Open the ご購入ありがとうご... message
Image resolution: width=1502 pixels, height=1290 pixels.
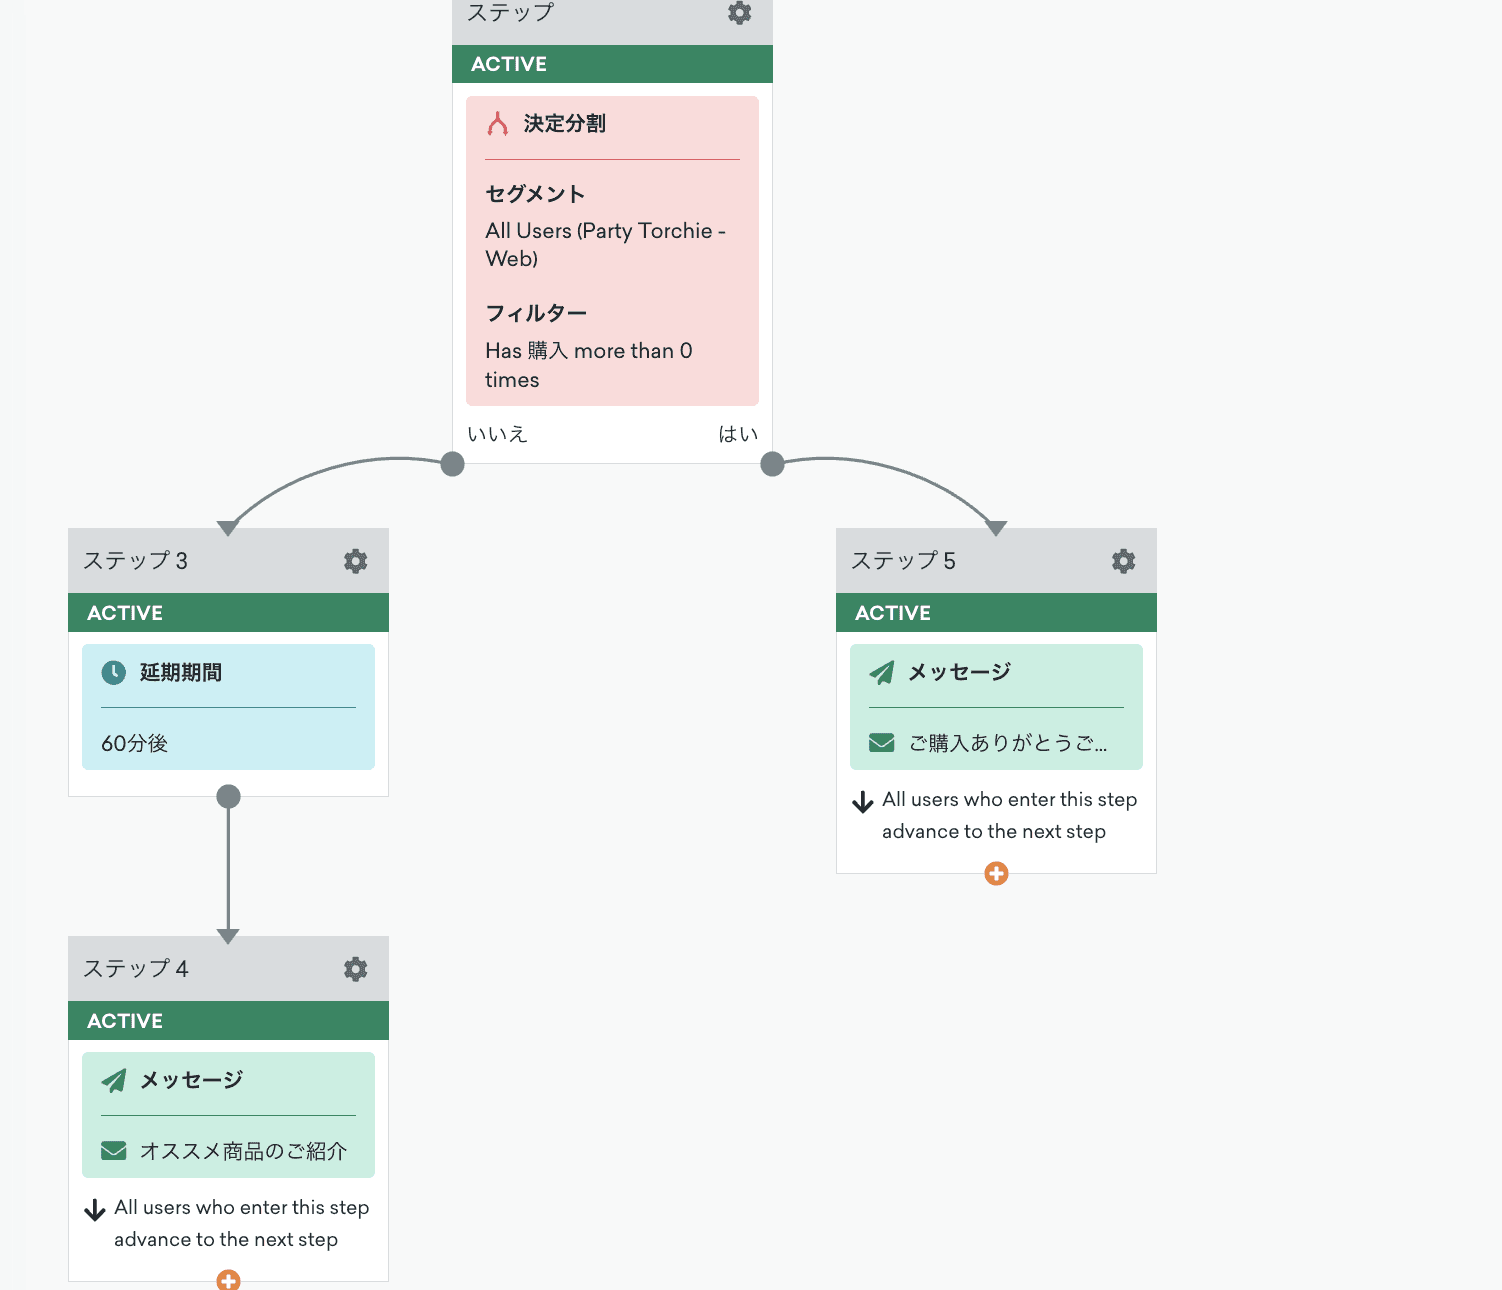[x=1006, y=743]
